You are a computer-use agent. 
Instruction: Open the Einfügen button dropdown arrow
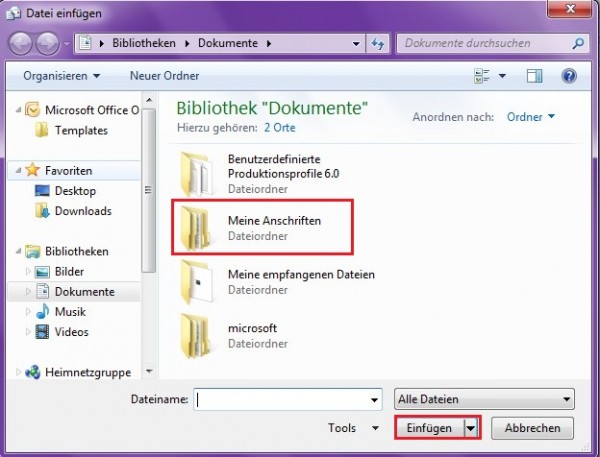471,428
